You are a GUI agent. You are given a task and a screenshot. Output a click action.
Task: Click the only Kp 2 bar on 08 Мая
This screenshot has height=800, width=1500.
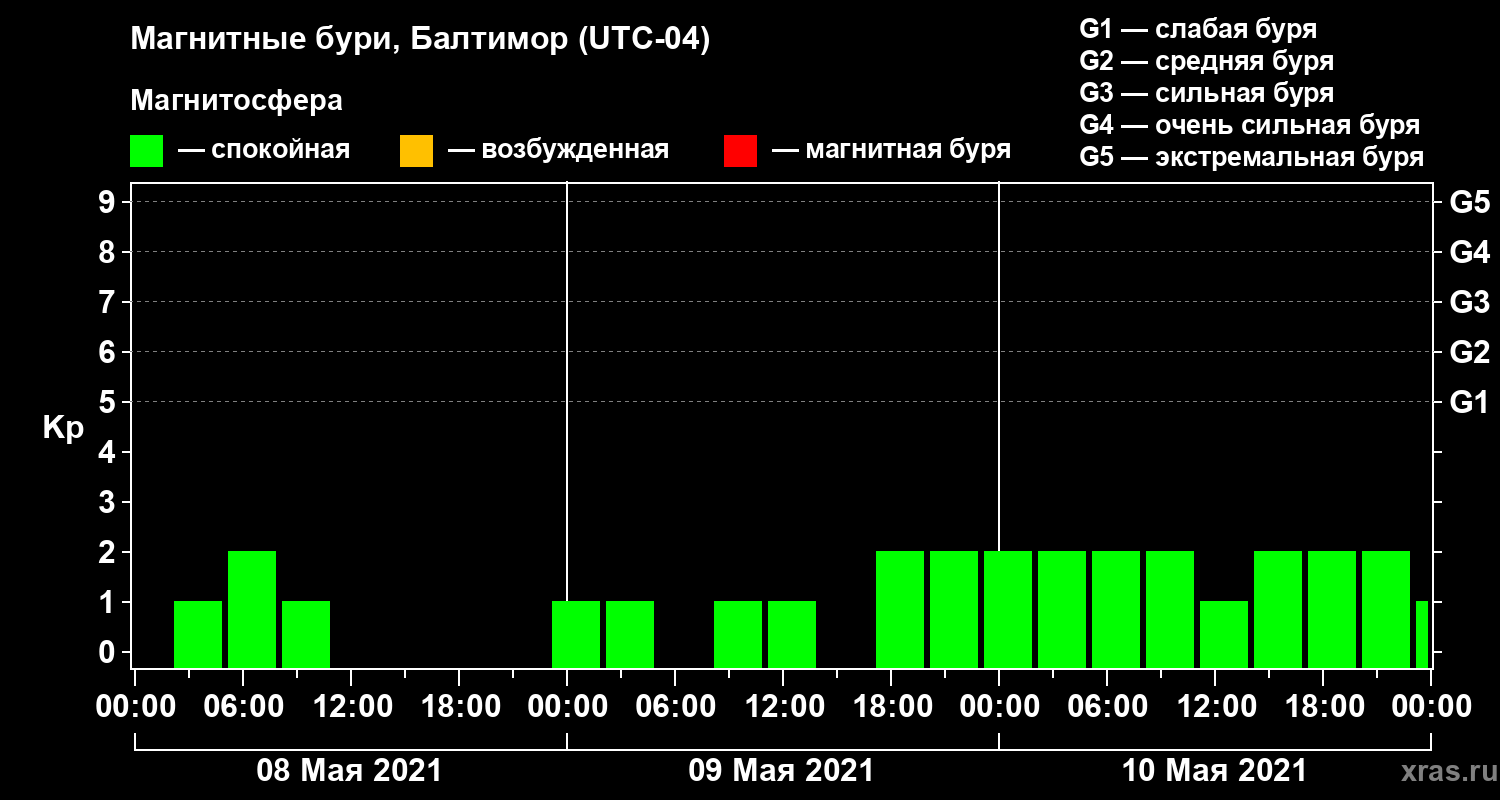click(252, 608)
